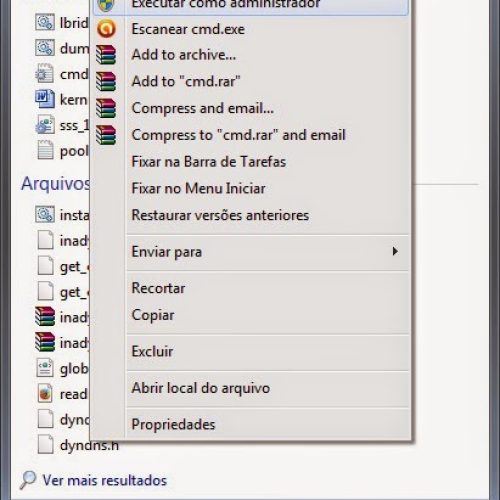Open Propriedades from context menu
This screenshot has width=500, height=500.
(x=251, y=425)
